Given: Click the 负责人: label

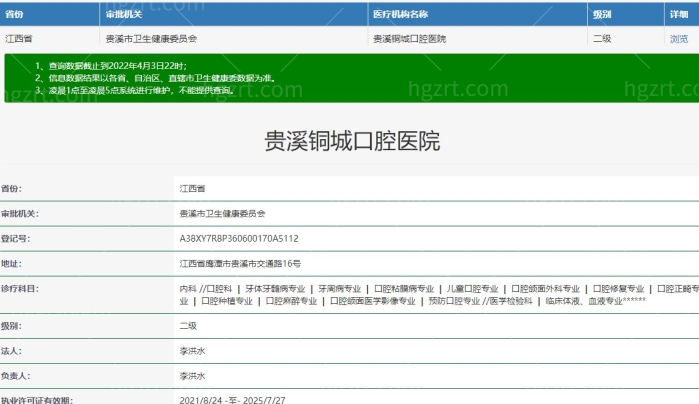Looking at the screenshot, I should (16, 376).
